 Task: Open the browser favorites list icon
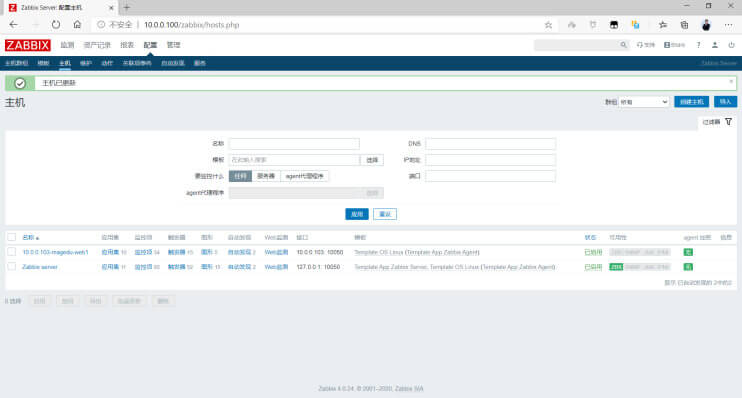tap(662, 25)
